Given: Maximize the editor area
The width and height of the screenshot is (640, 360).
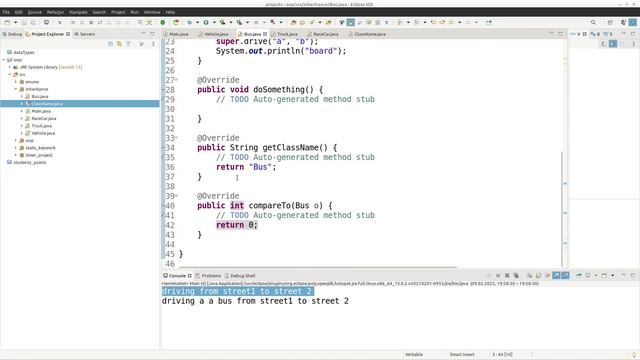Looking at the screenshot, I should click(x=560, y=34).
